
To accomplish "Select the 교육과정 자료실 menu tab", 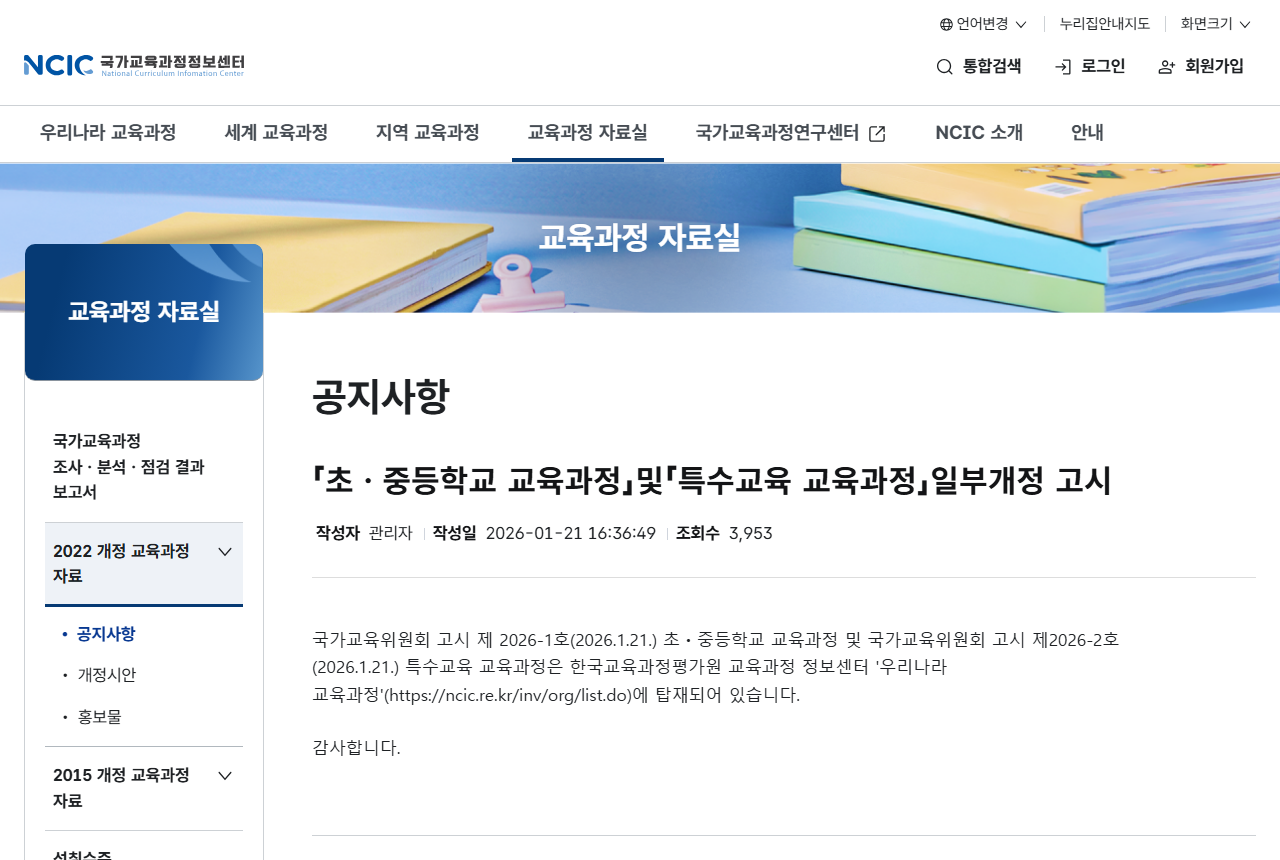I will tap(588, 133).
